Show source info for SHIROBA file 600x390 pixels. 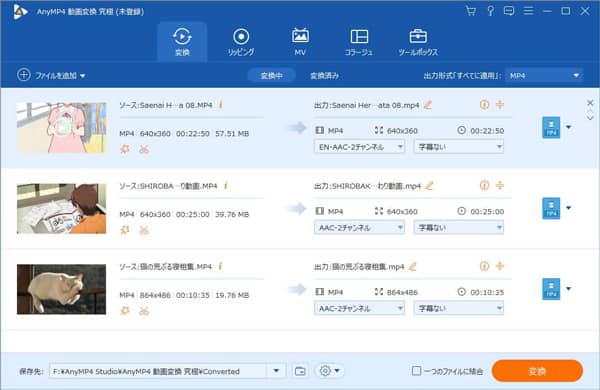(x=226, y=186)
